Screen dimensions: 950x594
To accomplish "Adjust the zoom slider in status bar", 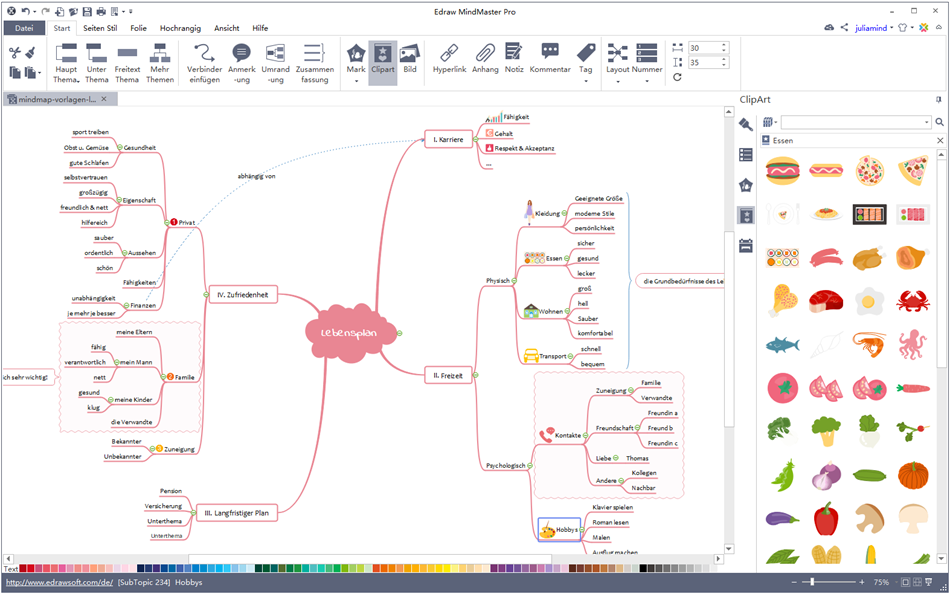I will 813,582.
